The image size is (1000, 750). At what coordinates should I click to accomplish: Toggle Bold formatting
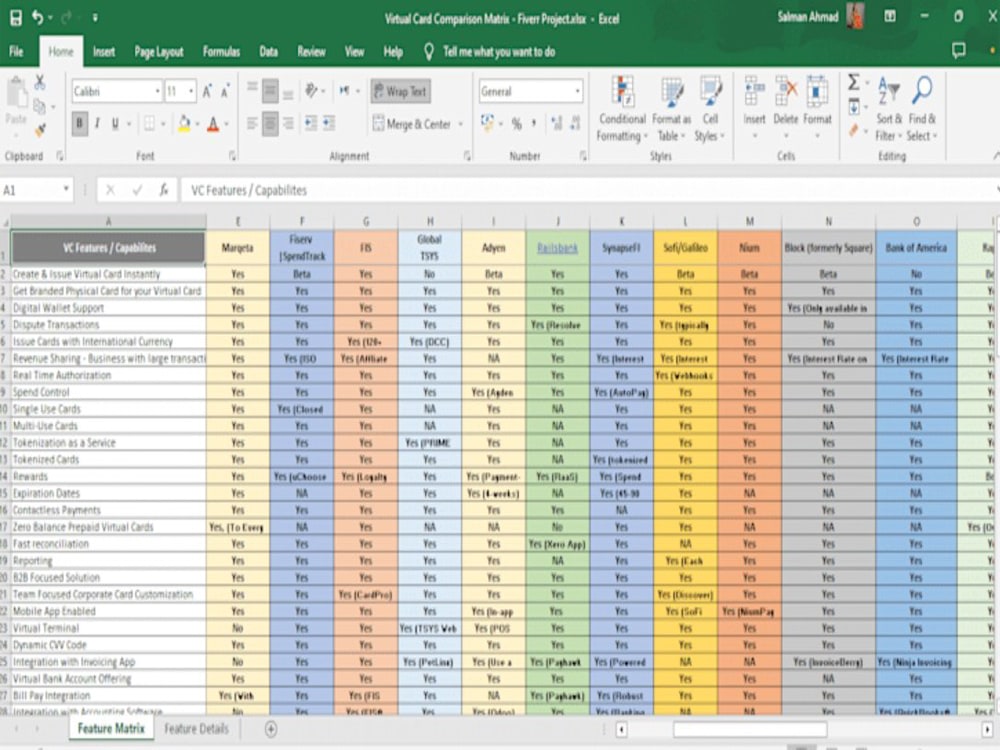[x=80, y=124]
